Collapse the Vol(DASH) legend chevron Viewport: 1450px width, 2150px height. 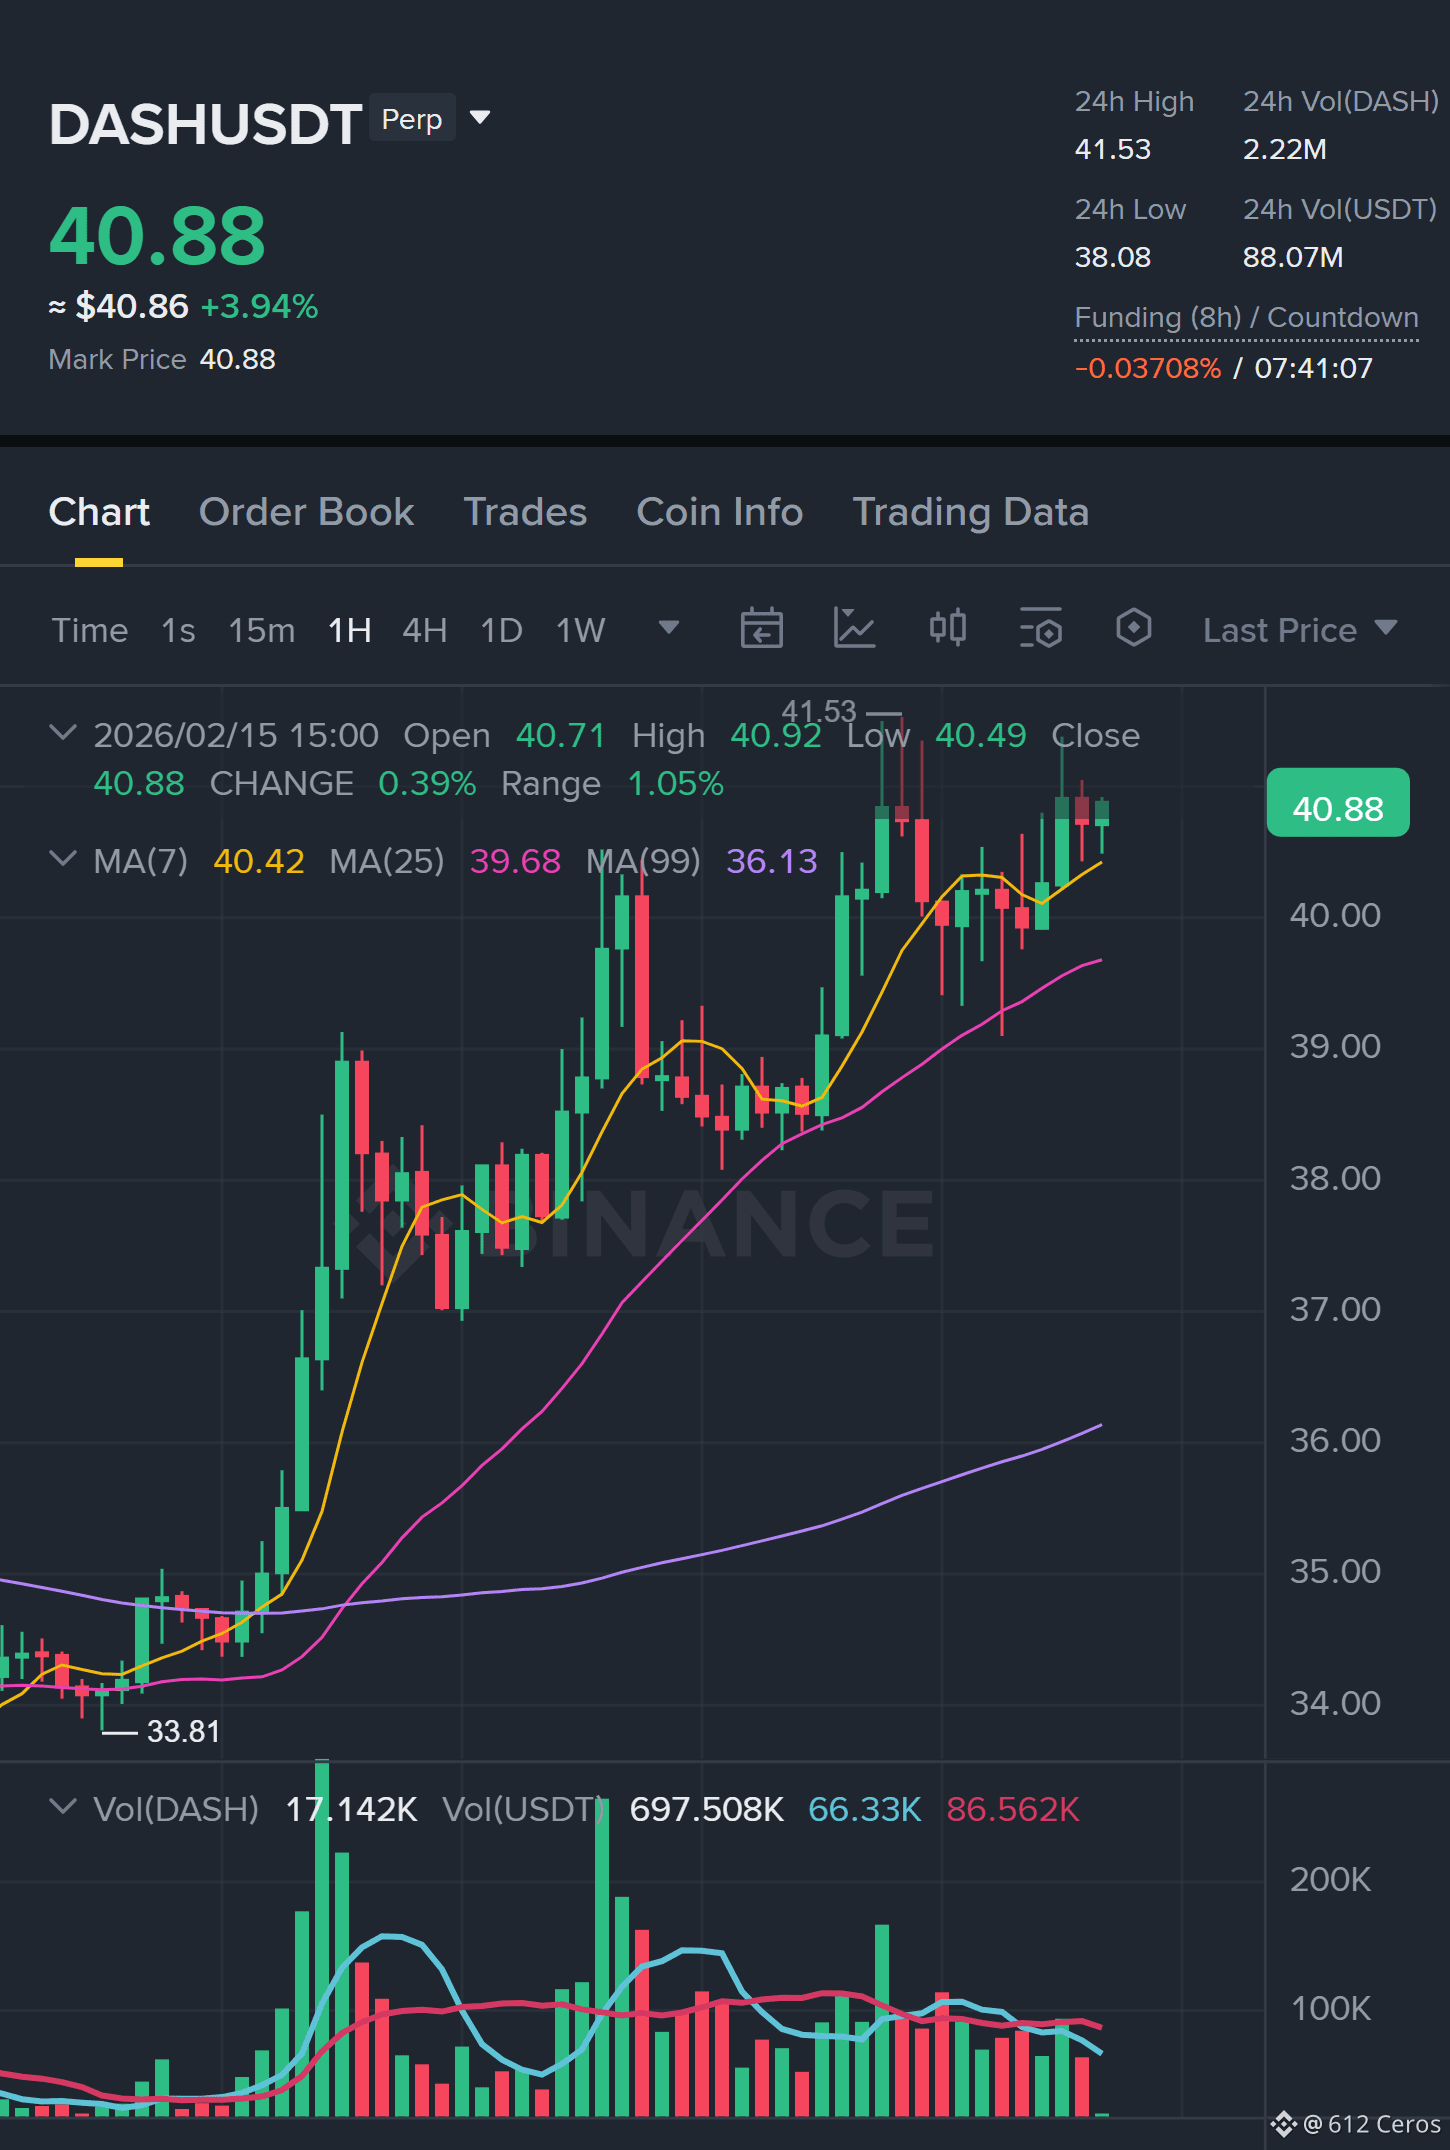click(x=62, y=1807)
